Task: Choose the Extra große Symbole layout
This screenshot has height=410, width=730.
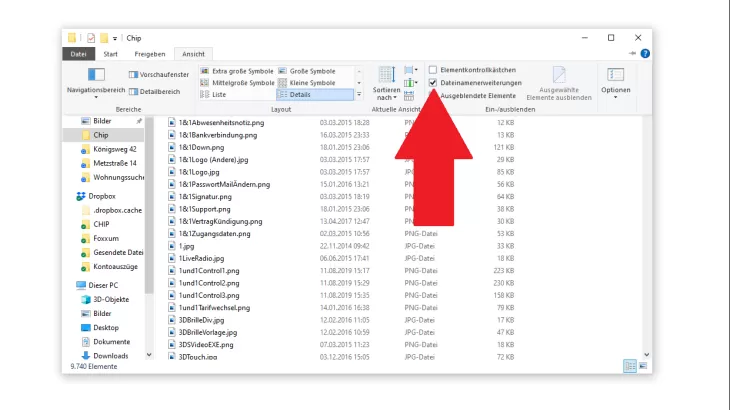Action: pos(236,71)
